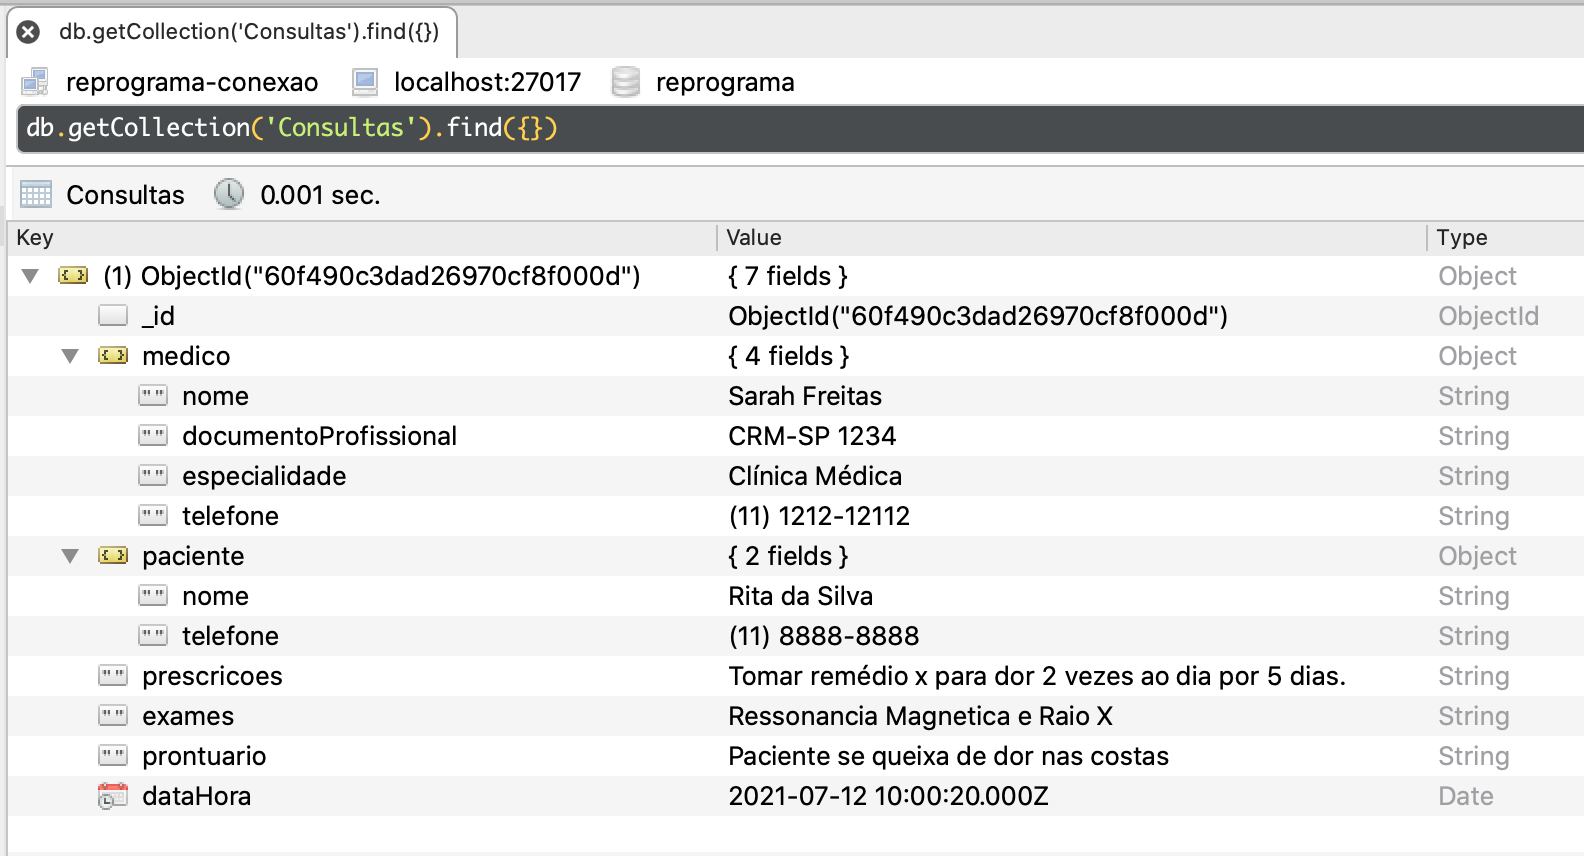
Task: Click the Type column header
Action: 1505,237
